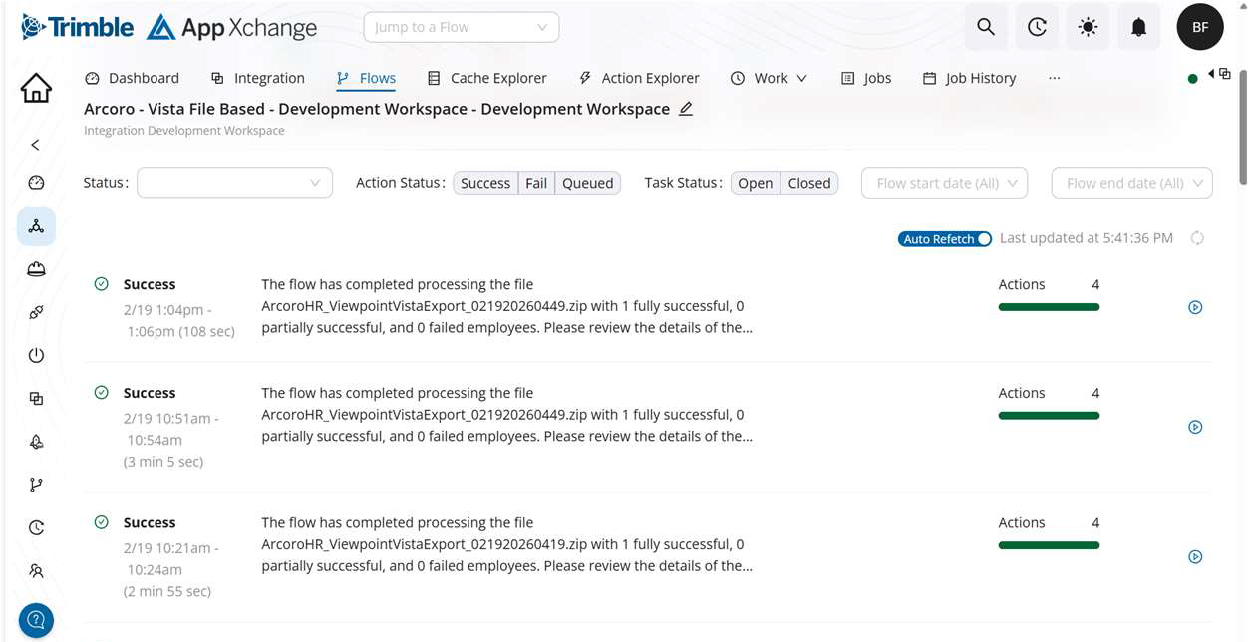Open the Action Explorer tab
This screenshot has height=642, width=1248.
pyautogui.click(x=639, y=78)
